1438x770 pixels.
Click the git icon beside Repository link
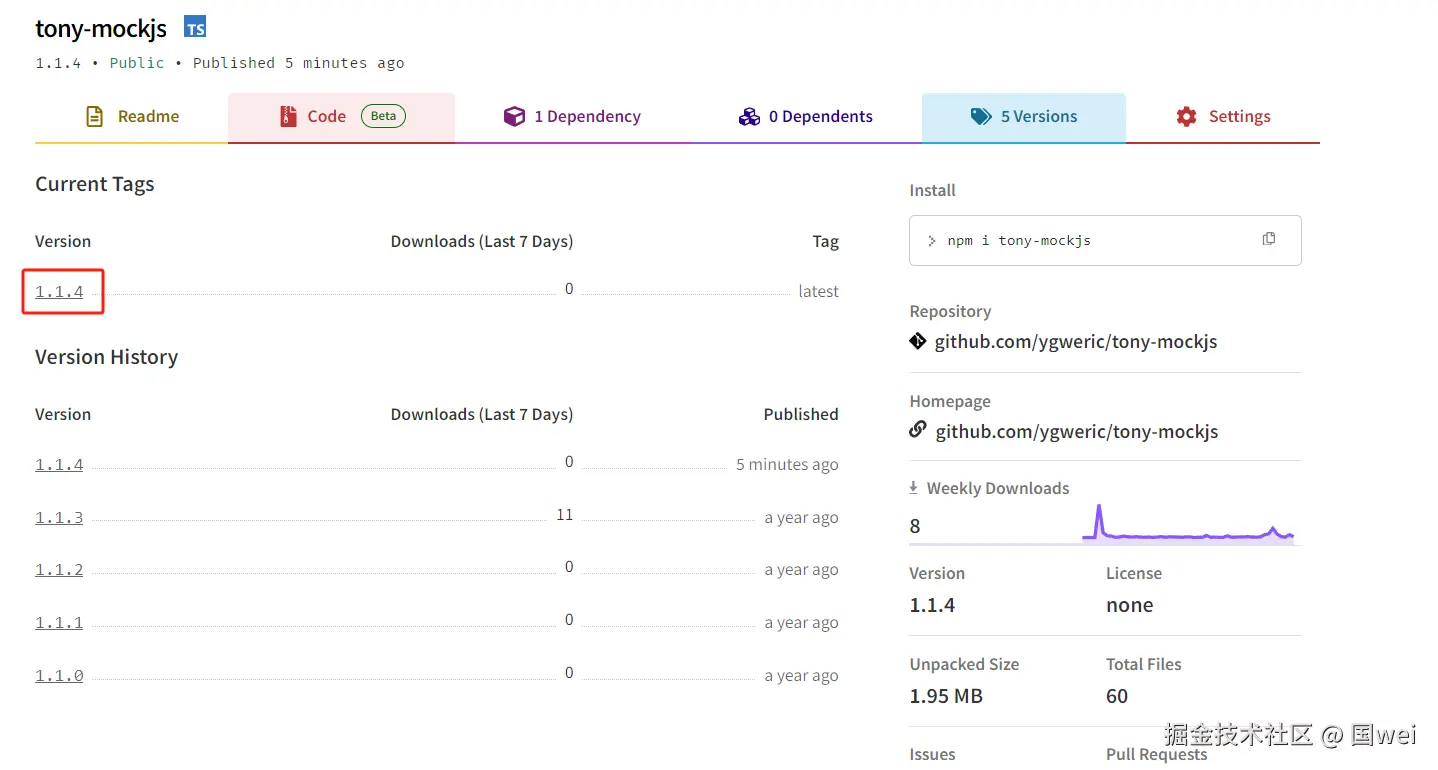pyautogui.click(x=918, y=342)
